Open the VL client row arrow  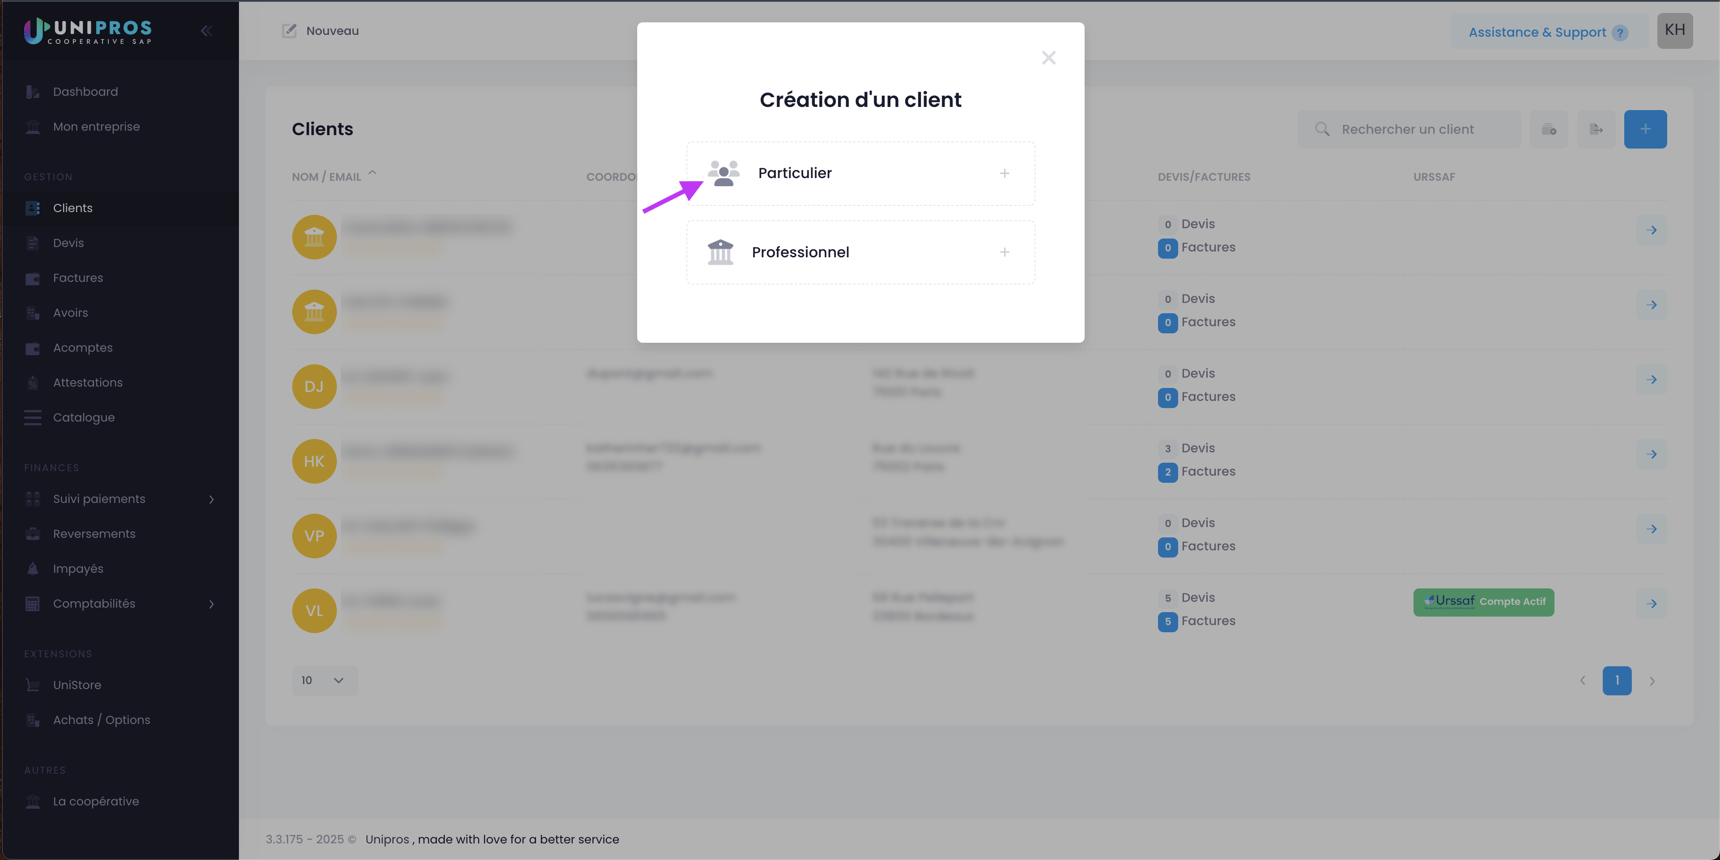tap(1651, 604)
